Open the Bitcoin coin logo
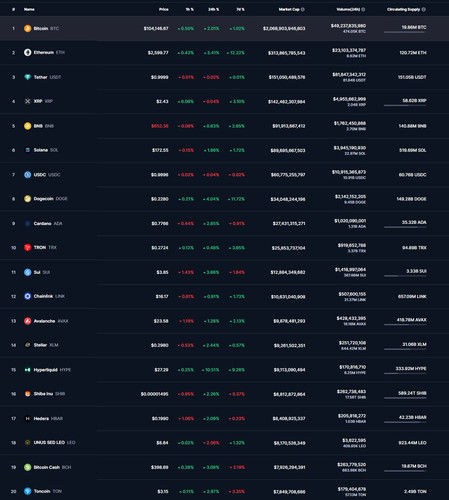Viewport: 449px width, 500px height. (x=28, y=28)
